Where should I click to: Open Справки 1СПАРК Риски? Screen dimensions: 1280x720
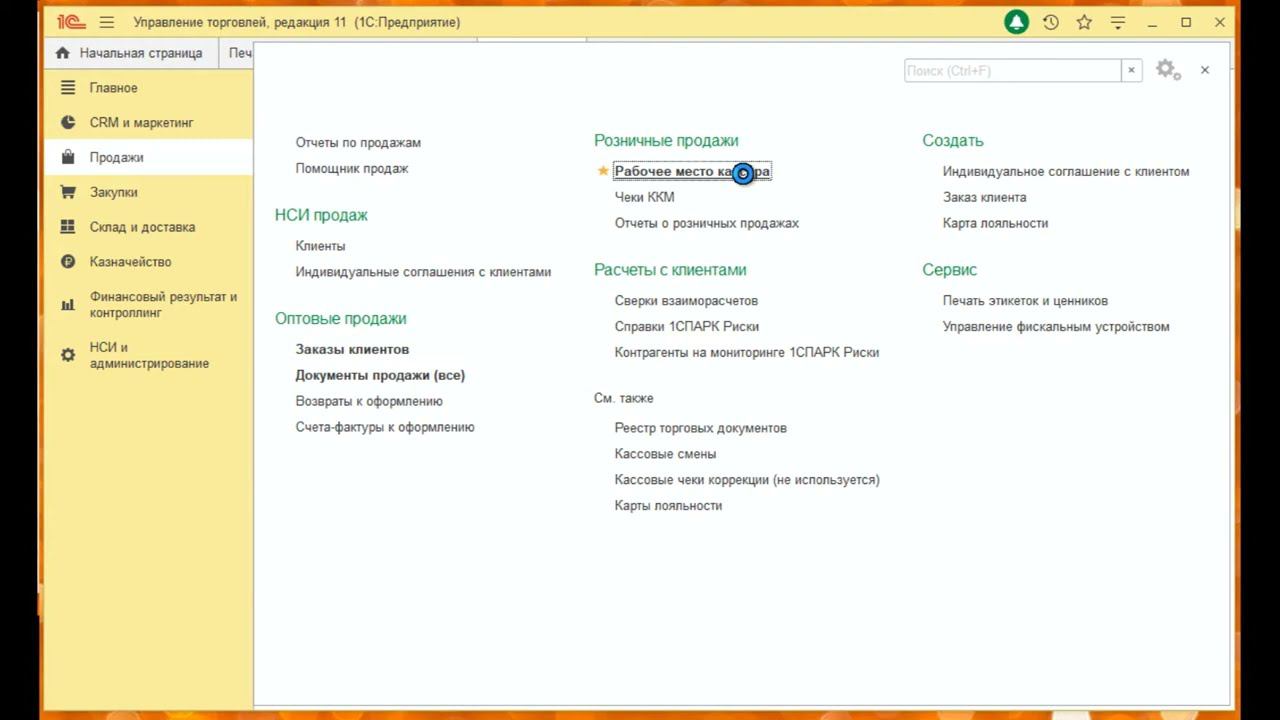tap(687, 327)
